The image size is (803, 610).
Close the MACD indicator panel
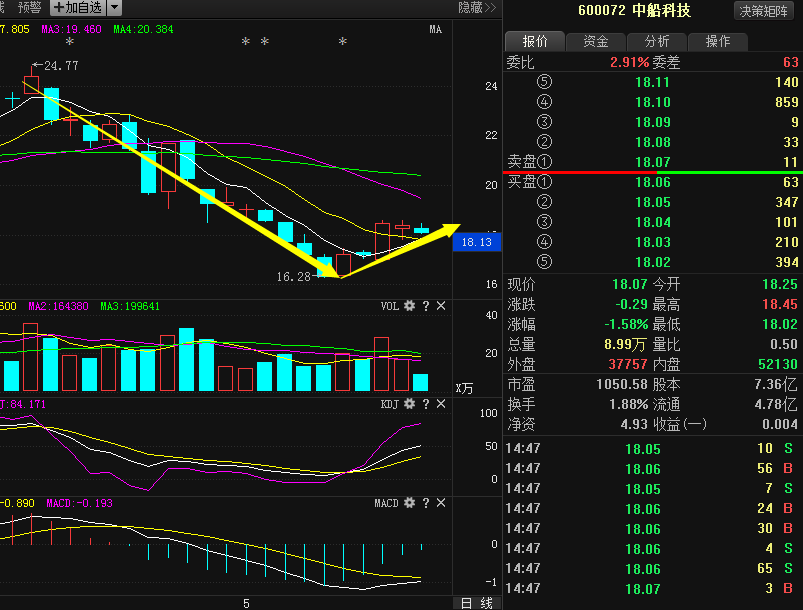[x=441, y=502]
